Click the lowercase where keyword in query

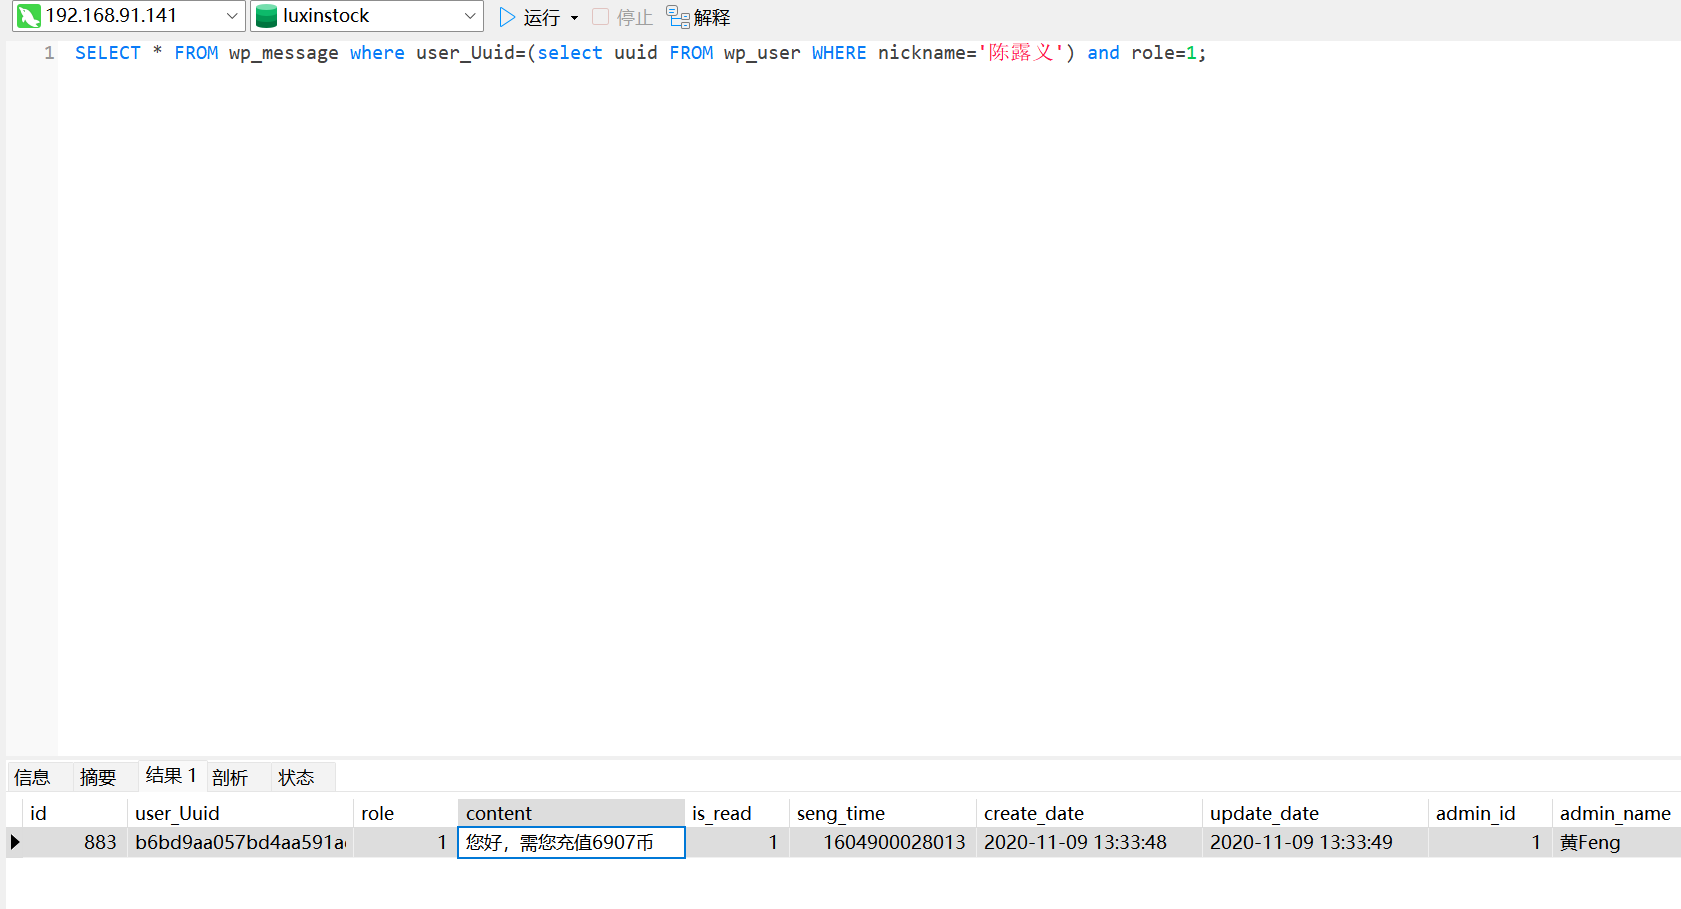tap(377, 53)
